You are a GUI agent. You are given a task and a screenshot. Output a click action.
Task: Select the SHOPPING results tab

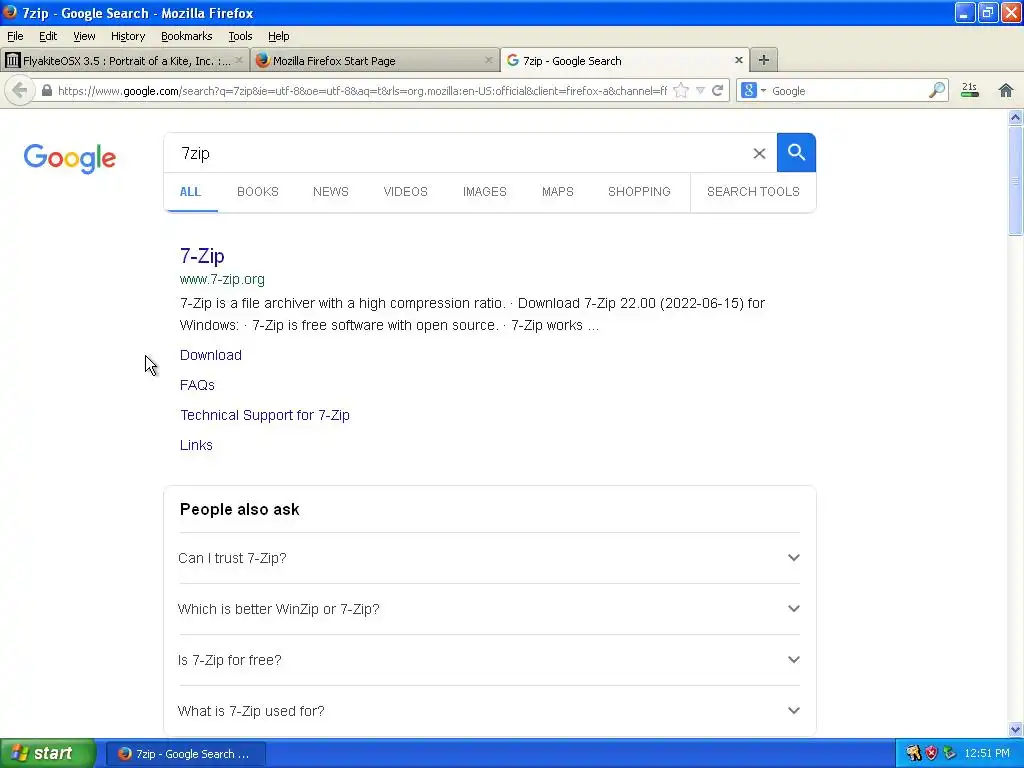(x=639, y=191)
